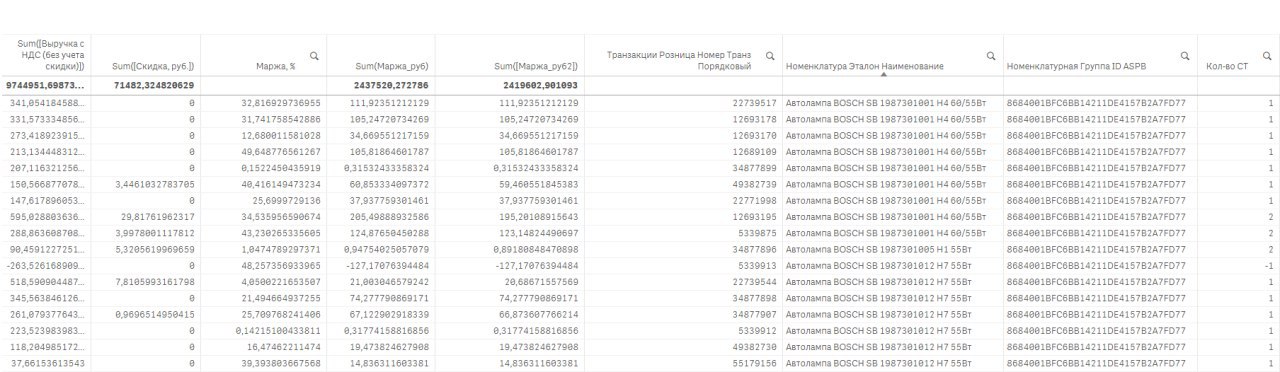Select total value 9744951,69873...
The height and width of the screenshot is (372, 1280).
[x=45, y=86]
